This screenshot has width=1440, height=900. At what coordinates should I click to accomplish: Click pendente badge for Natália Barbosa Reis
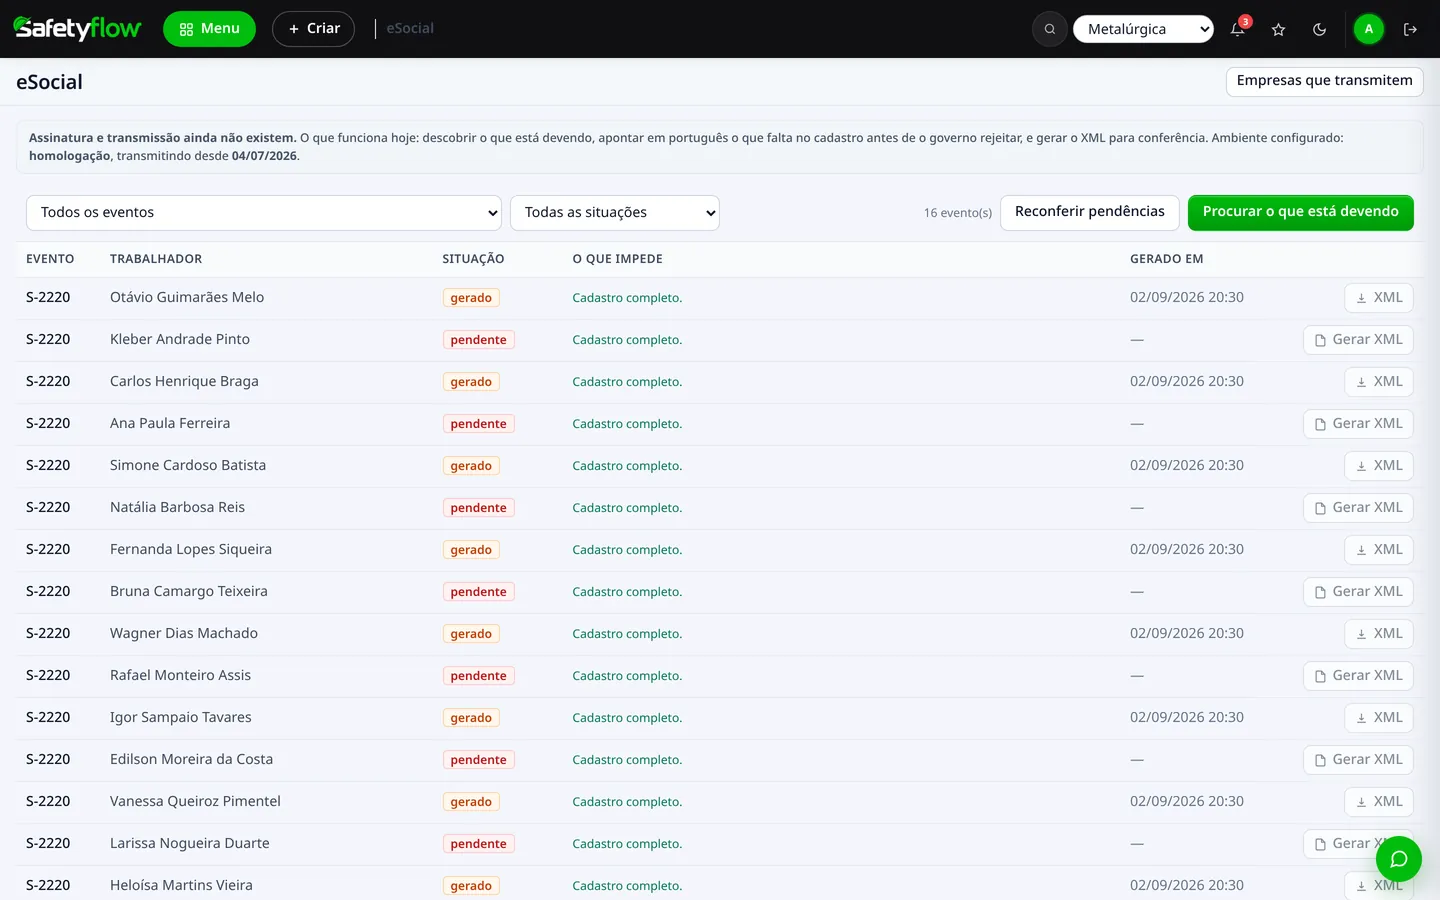pyautogui.click(x=478, y=508)
